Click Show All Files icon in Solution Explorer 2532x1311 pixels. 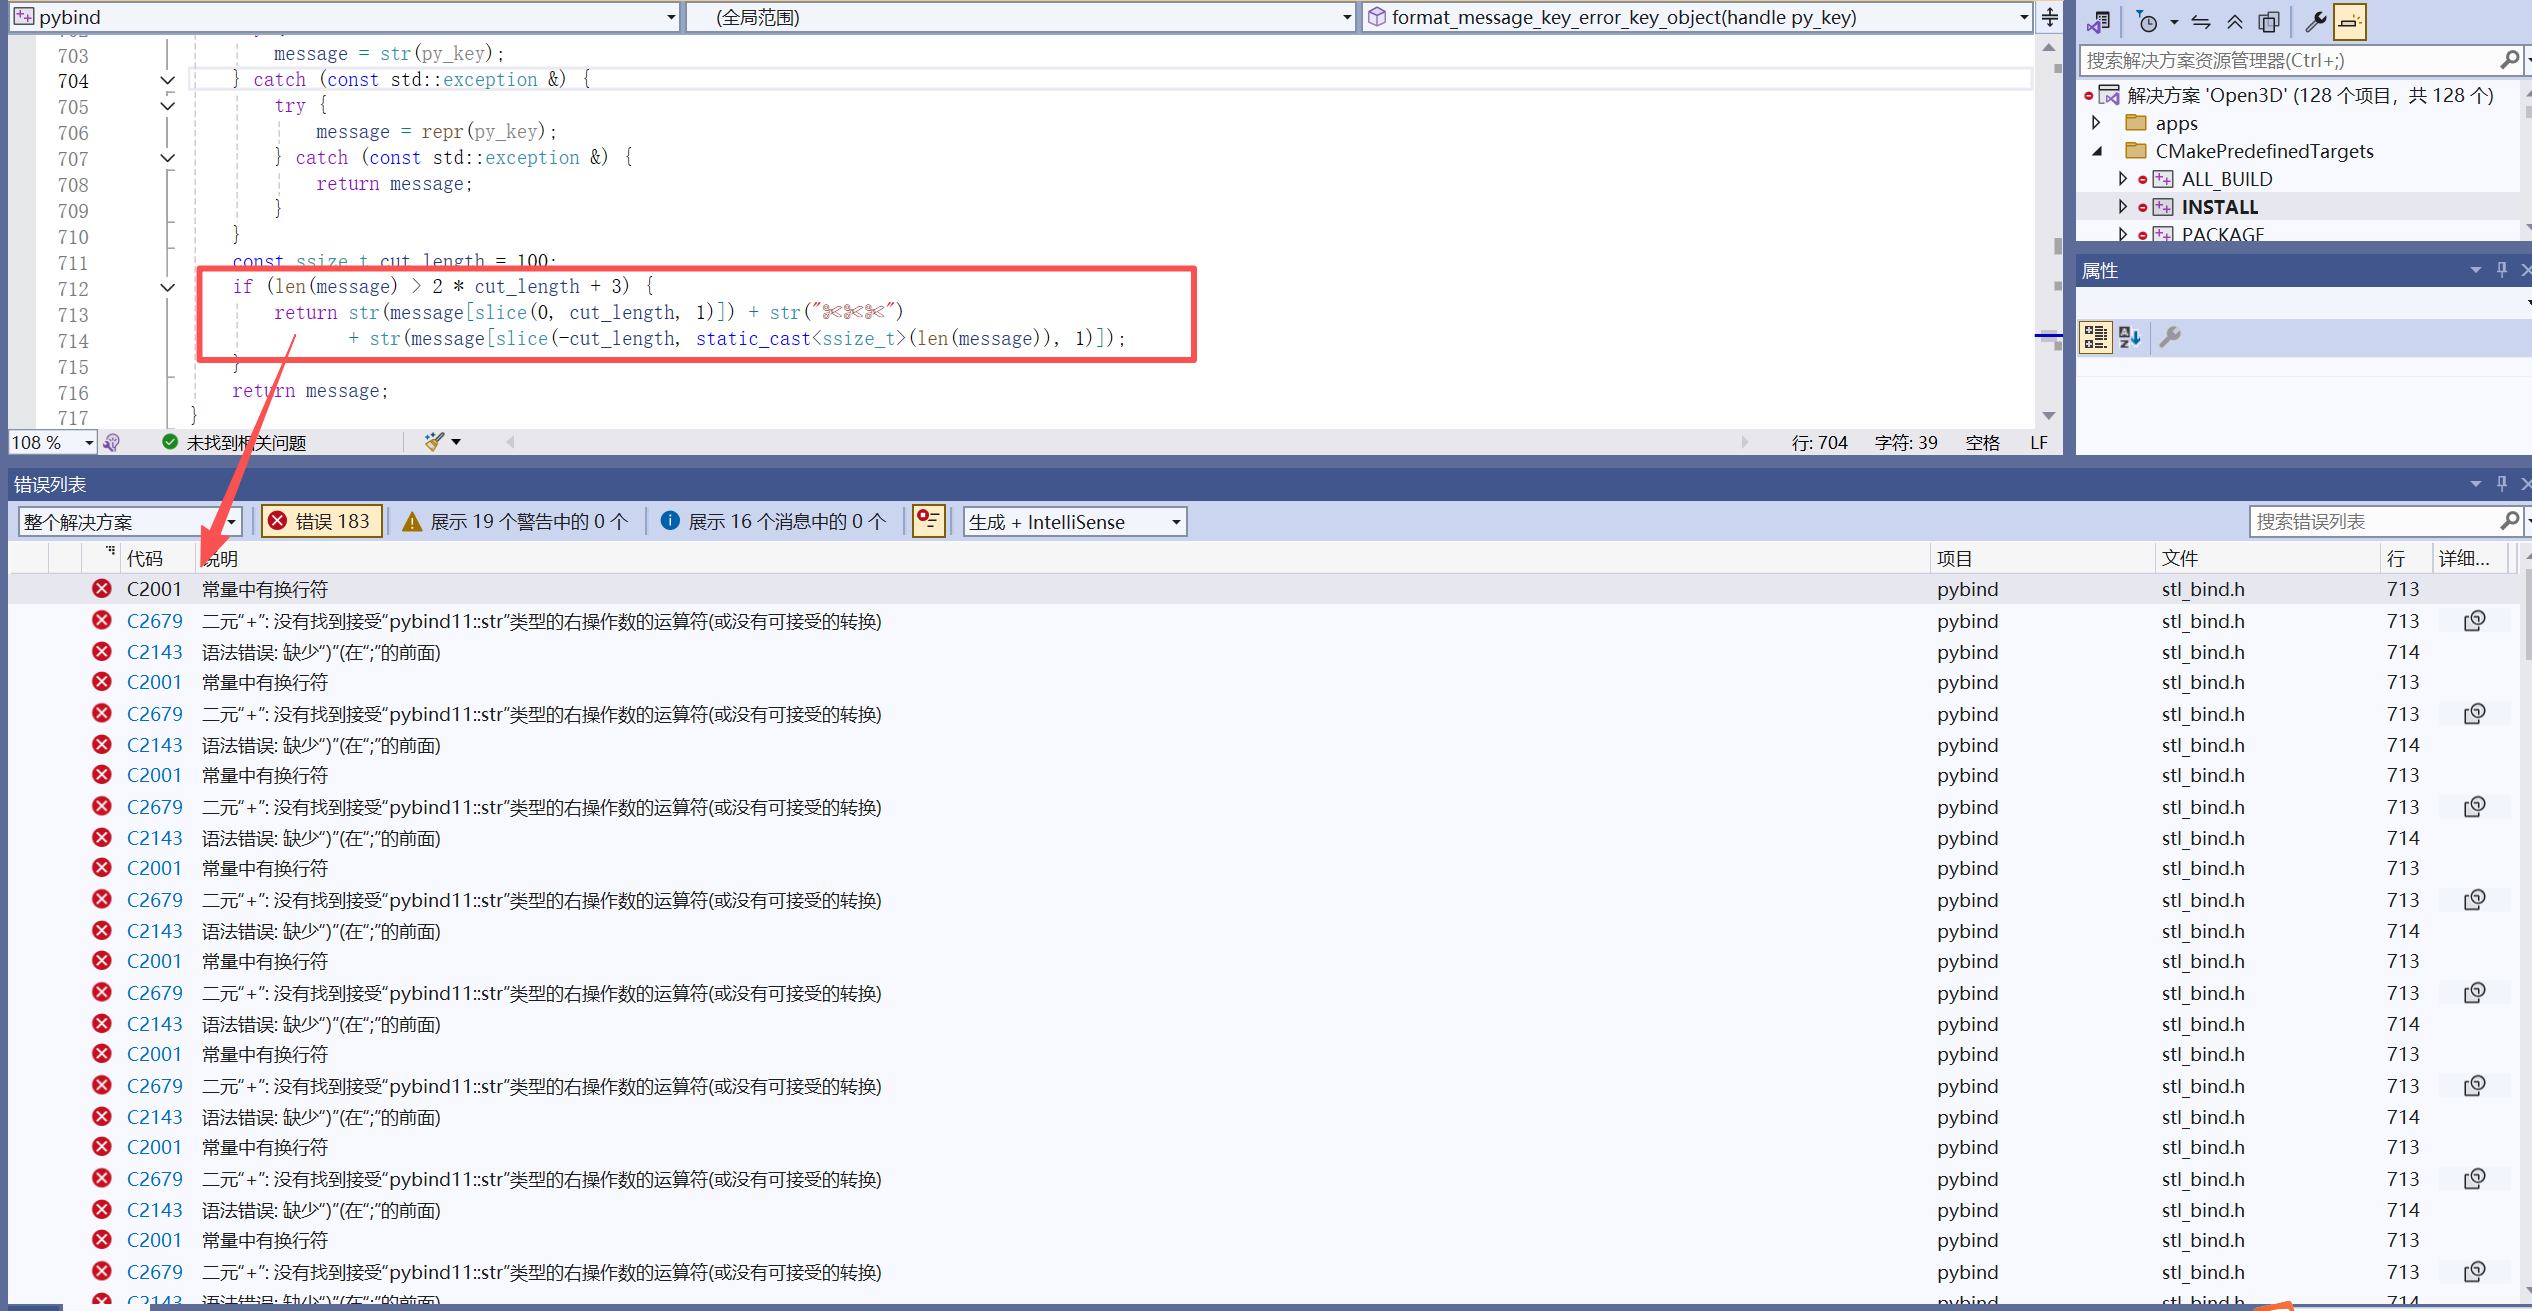[x=2269, y=22]
